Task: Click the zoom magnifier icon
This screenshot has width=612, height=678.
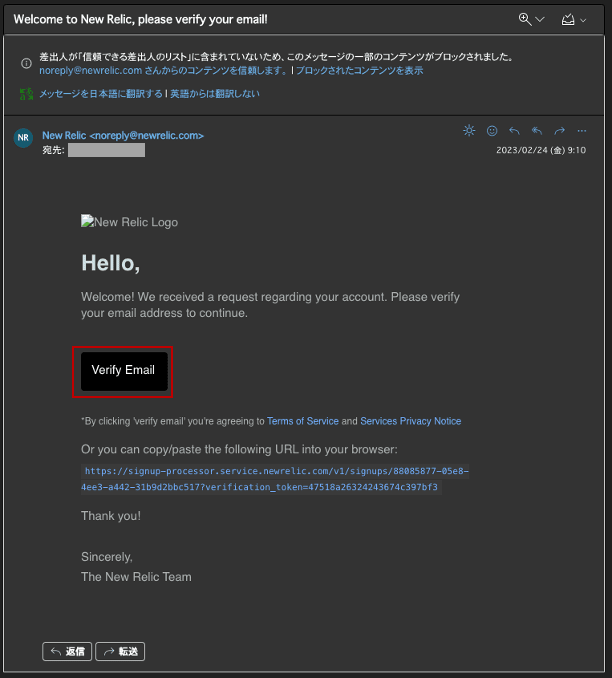Action: (525, 19)
